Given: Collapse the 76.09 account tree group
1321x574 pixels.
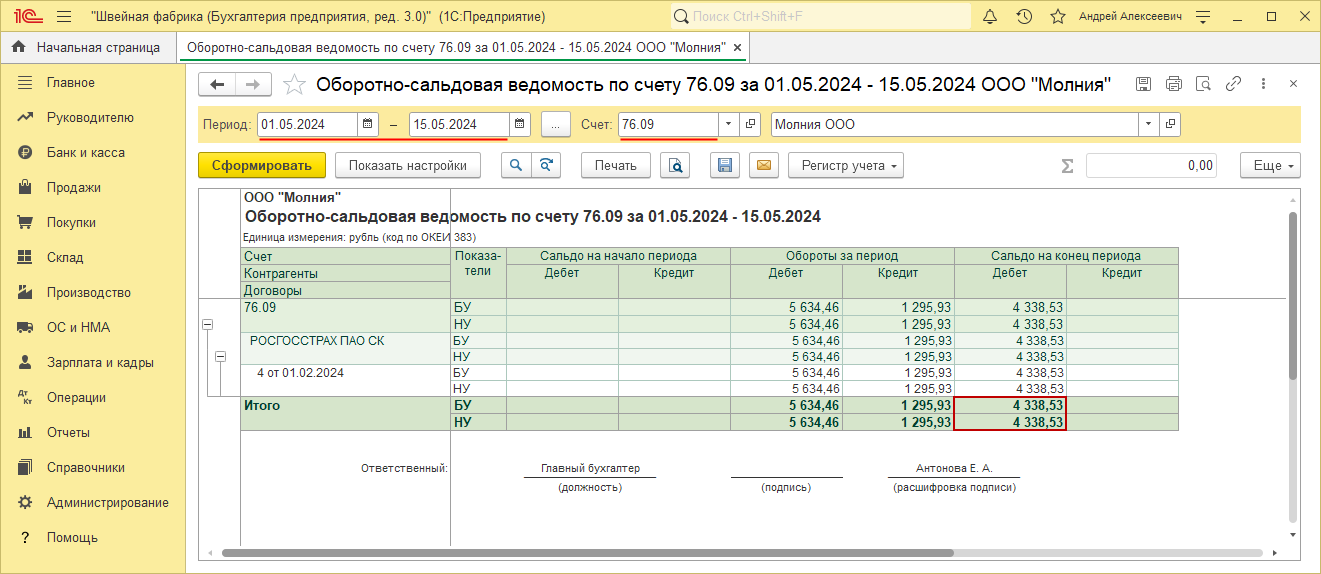Looking at the screenshot, I should [208, 324].
